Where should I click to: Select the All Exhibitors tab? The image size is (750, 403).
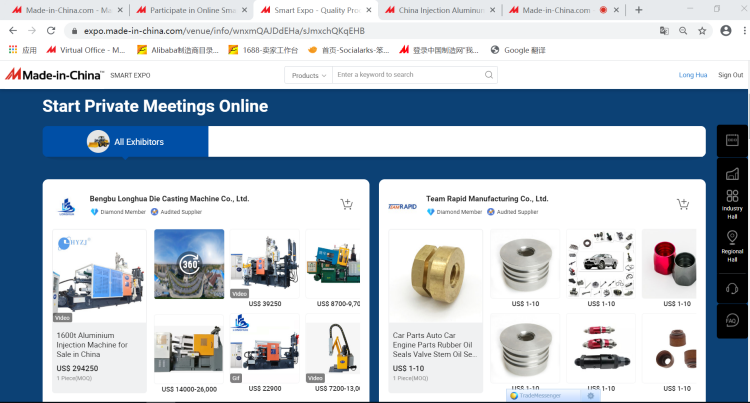tap(125, 142)
